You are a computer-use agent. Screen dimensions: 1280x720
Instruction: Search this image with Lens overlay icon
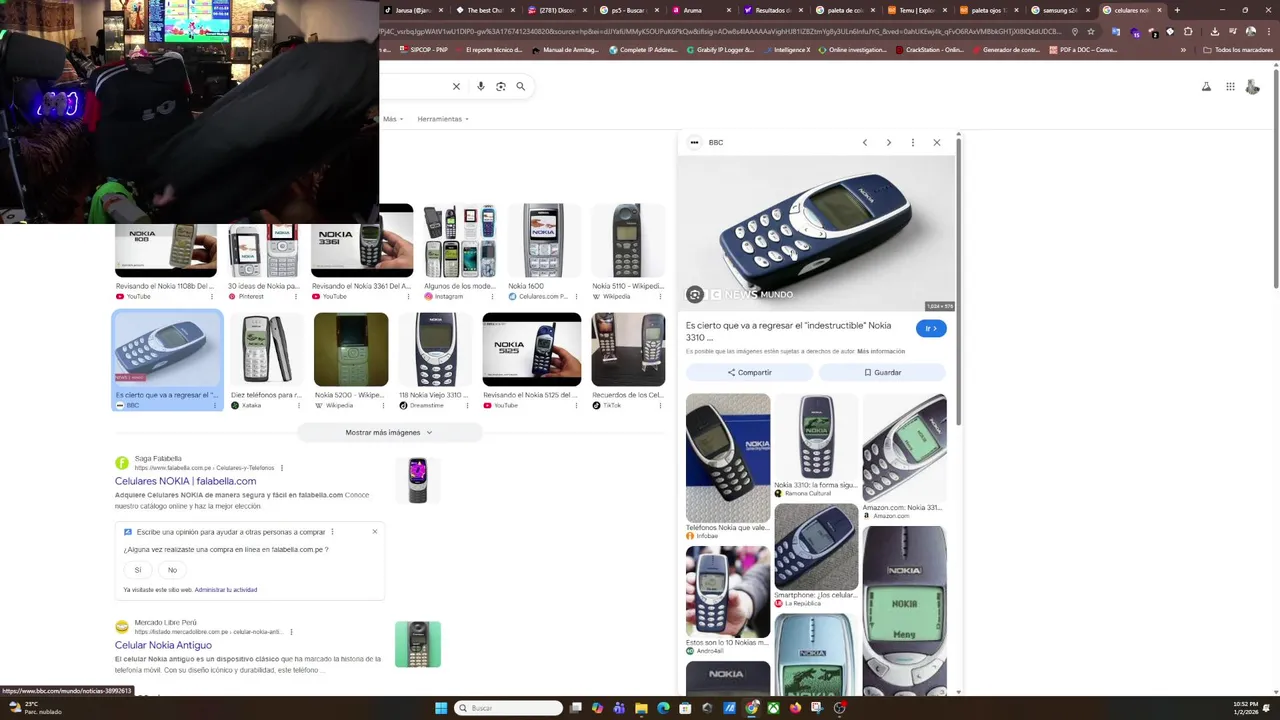pyautogui.click(x=695, y=294)
